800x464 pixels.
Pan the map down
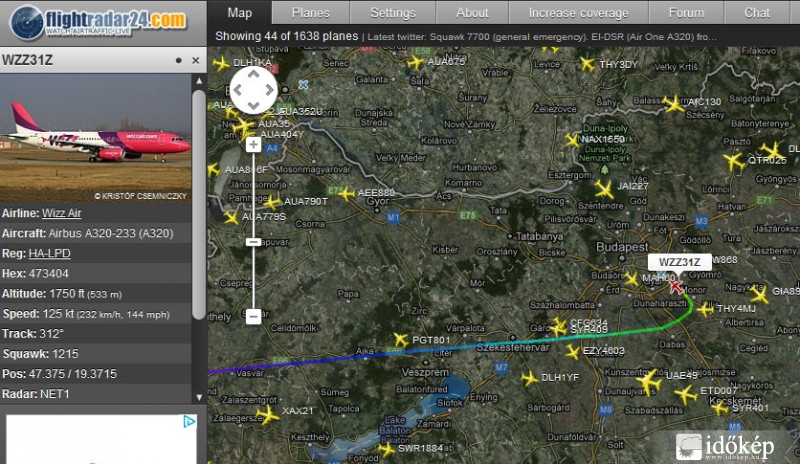254,106
